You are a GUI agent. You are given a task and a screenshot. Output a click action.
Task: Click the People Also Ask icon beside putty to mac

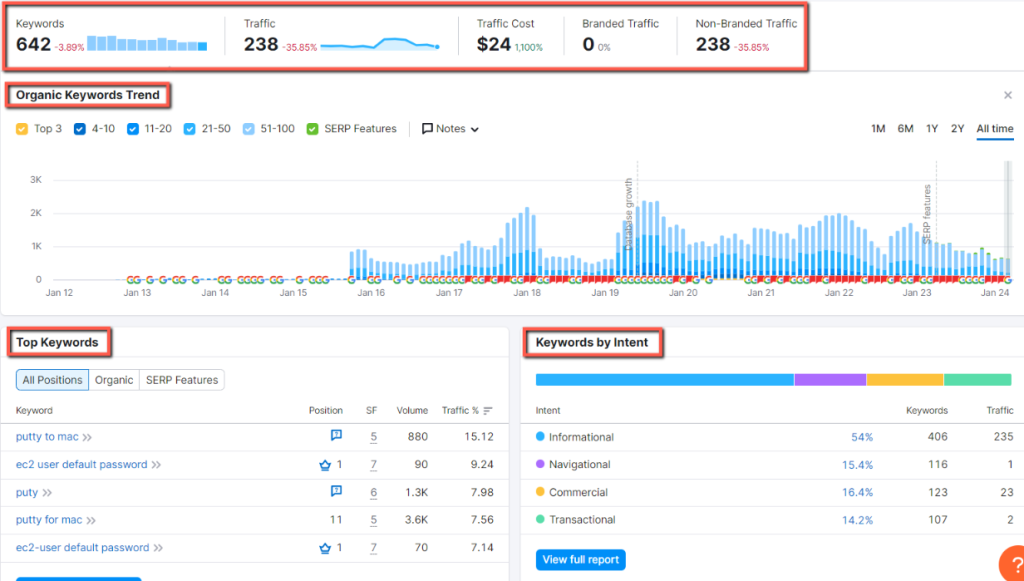tap(336, 436)
